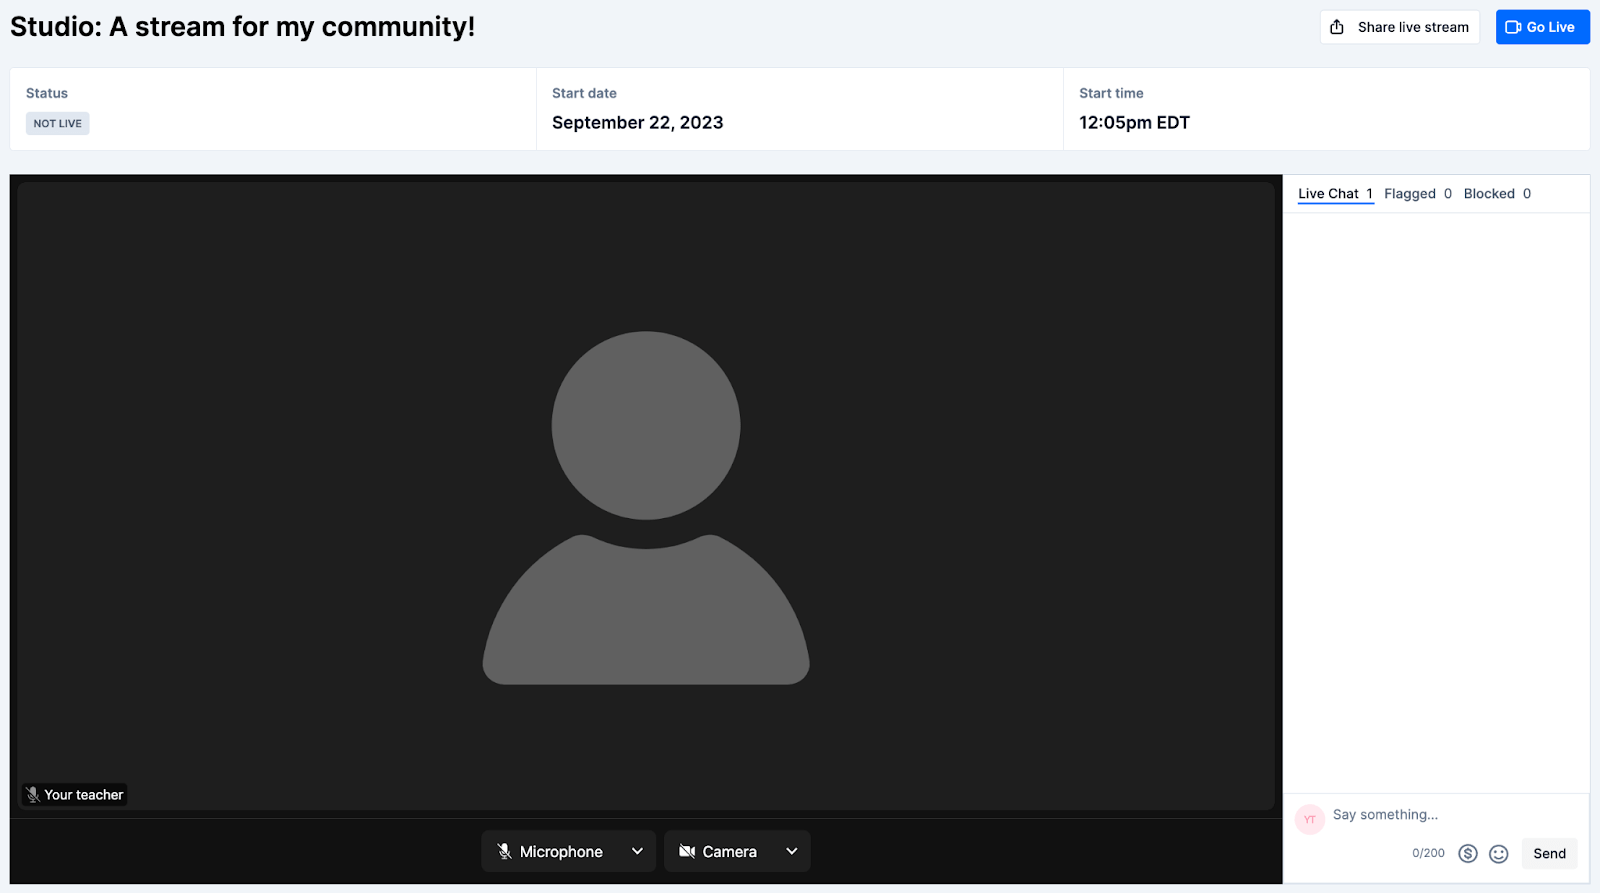1600x893 pixels.
Task: Click the YT user avatar in chat
Action: (1309, 819)
